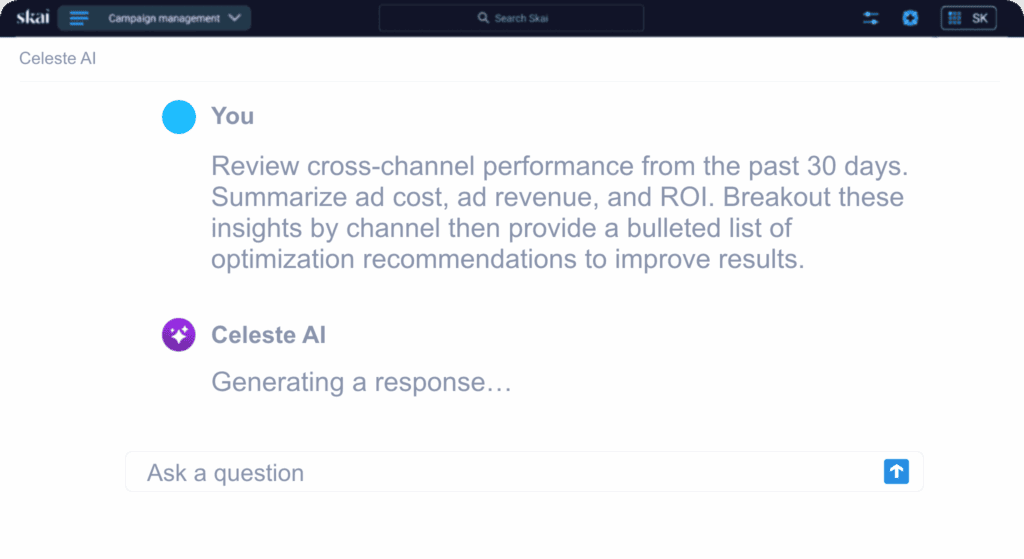Click the grid icon in SK button
Viewport: 1024px width, 559px height.
pyautogui.click(x=957, y=18)
